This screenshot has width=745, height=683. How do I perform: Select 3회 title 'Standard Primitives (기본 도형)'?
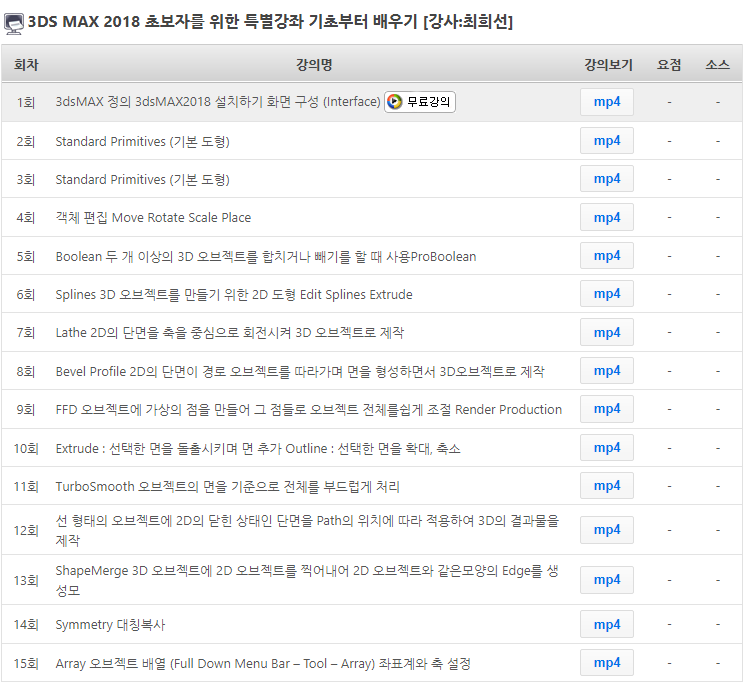143,180
